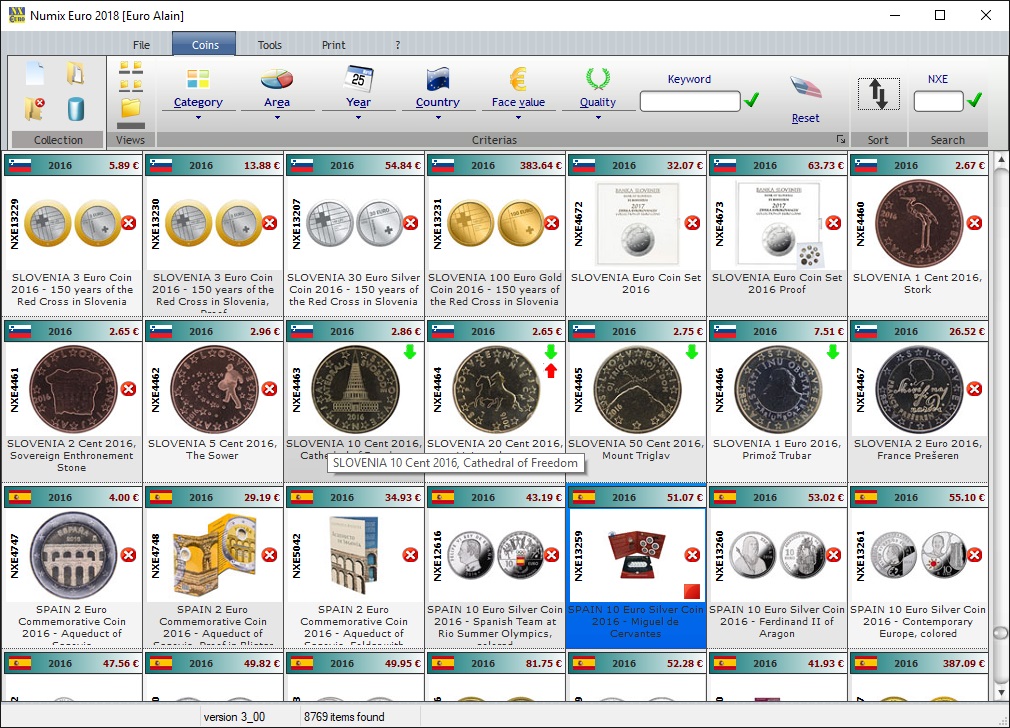Switch to thumbnails grid view icon
1010x728 pixels.
[131, 76]
